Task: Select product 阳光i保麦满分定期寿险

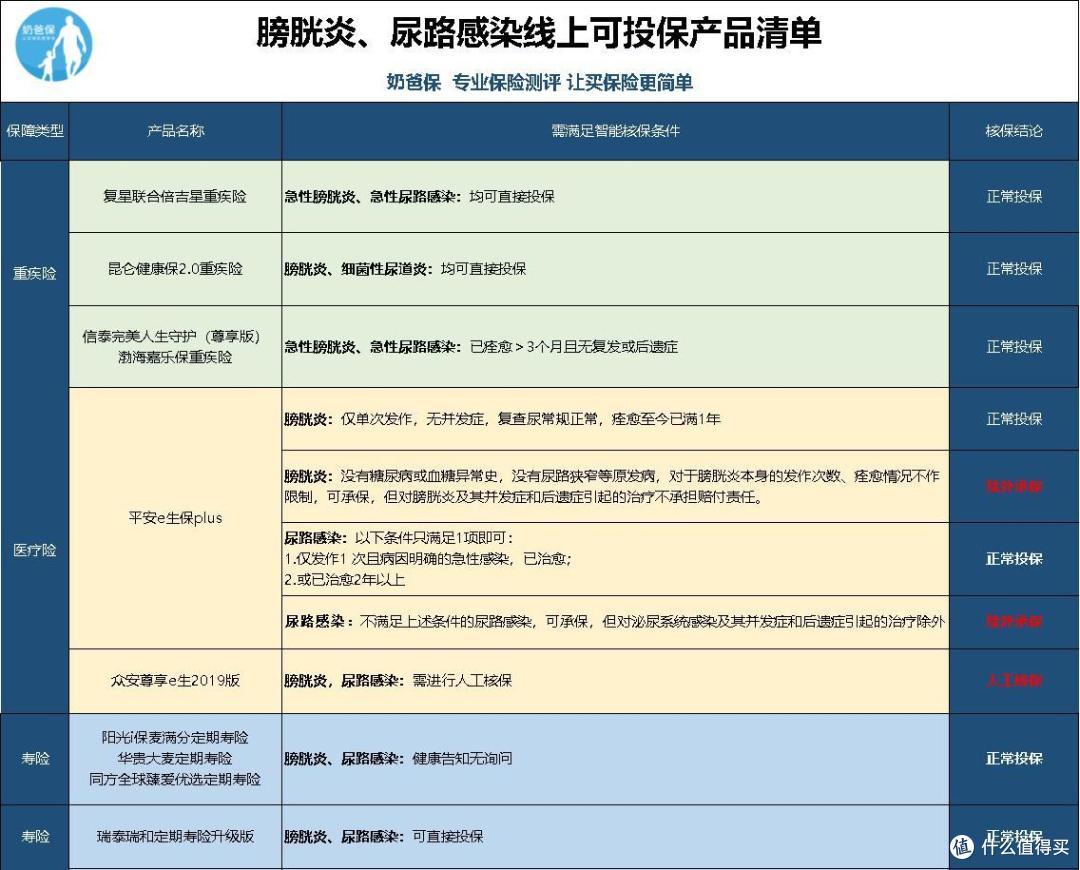Action: [175, 738]
